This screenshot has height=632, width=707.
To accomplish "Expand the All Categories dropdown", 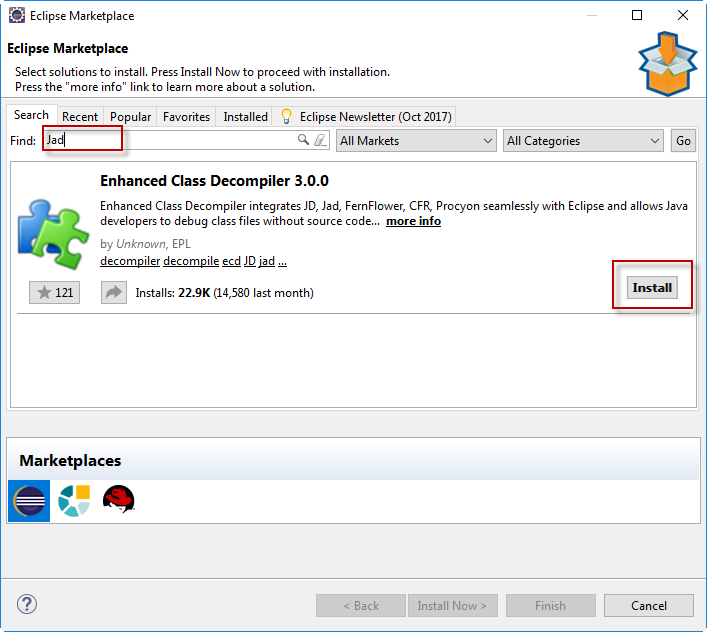I will [583, 141].
